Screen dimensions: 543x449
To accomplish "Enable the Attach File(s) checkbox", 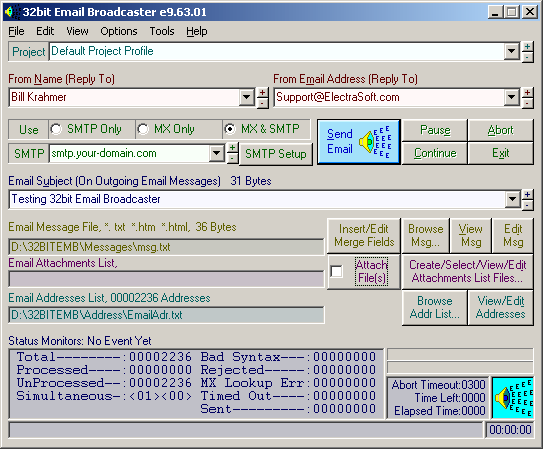I will click(x=336, y=271).
